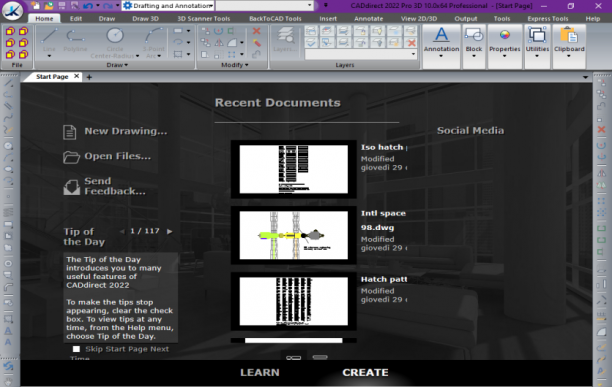Switch to the CREATE section
This screenshot has height=387, width=612.
[x=365, y=373]
